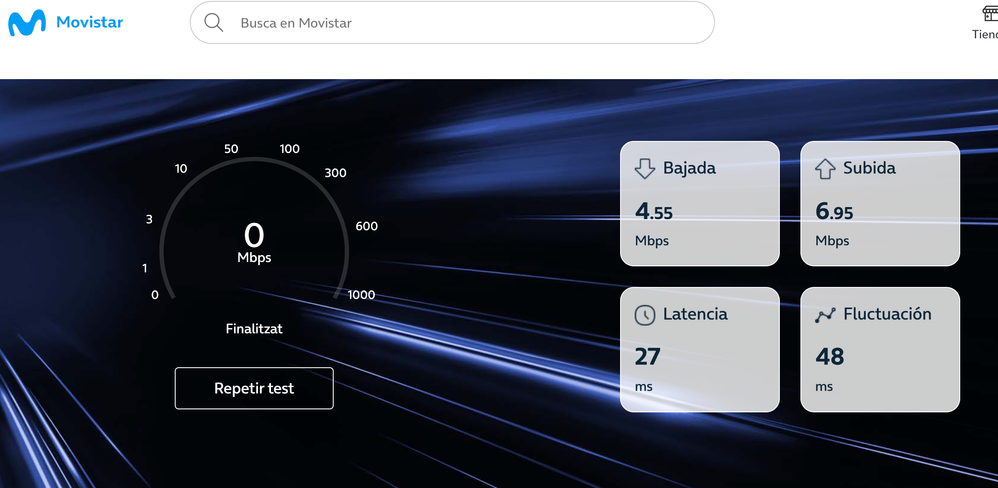This screenshot has height=488, width=998.
Task: Click the 27 latency value
Action: [647, 357]
